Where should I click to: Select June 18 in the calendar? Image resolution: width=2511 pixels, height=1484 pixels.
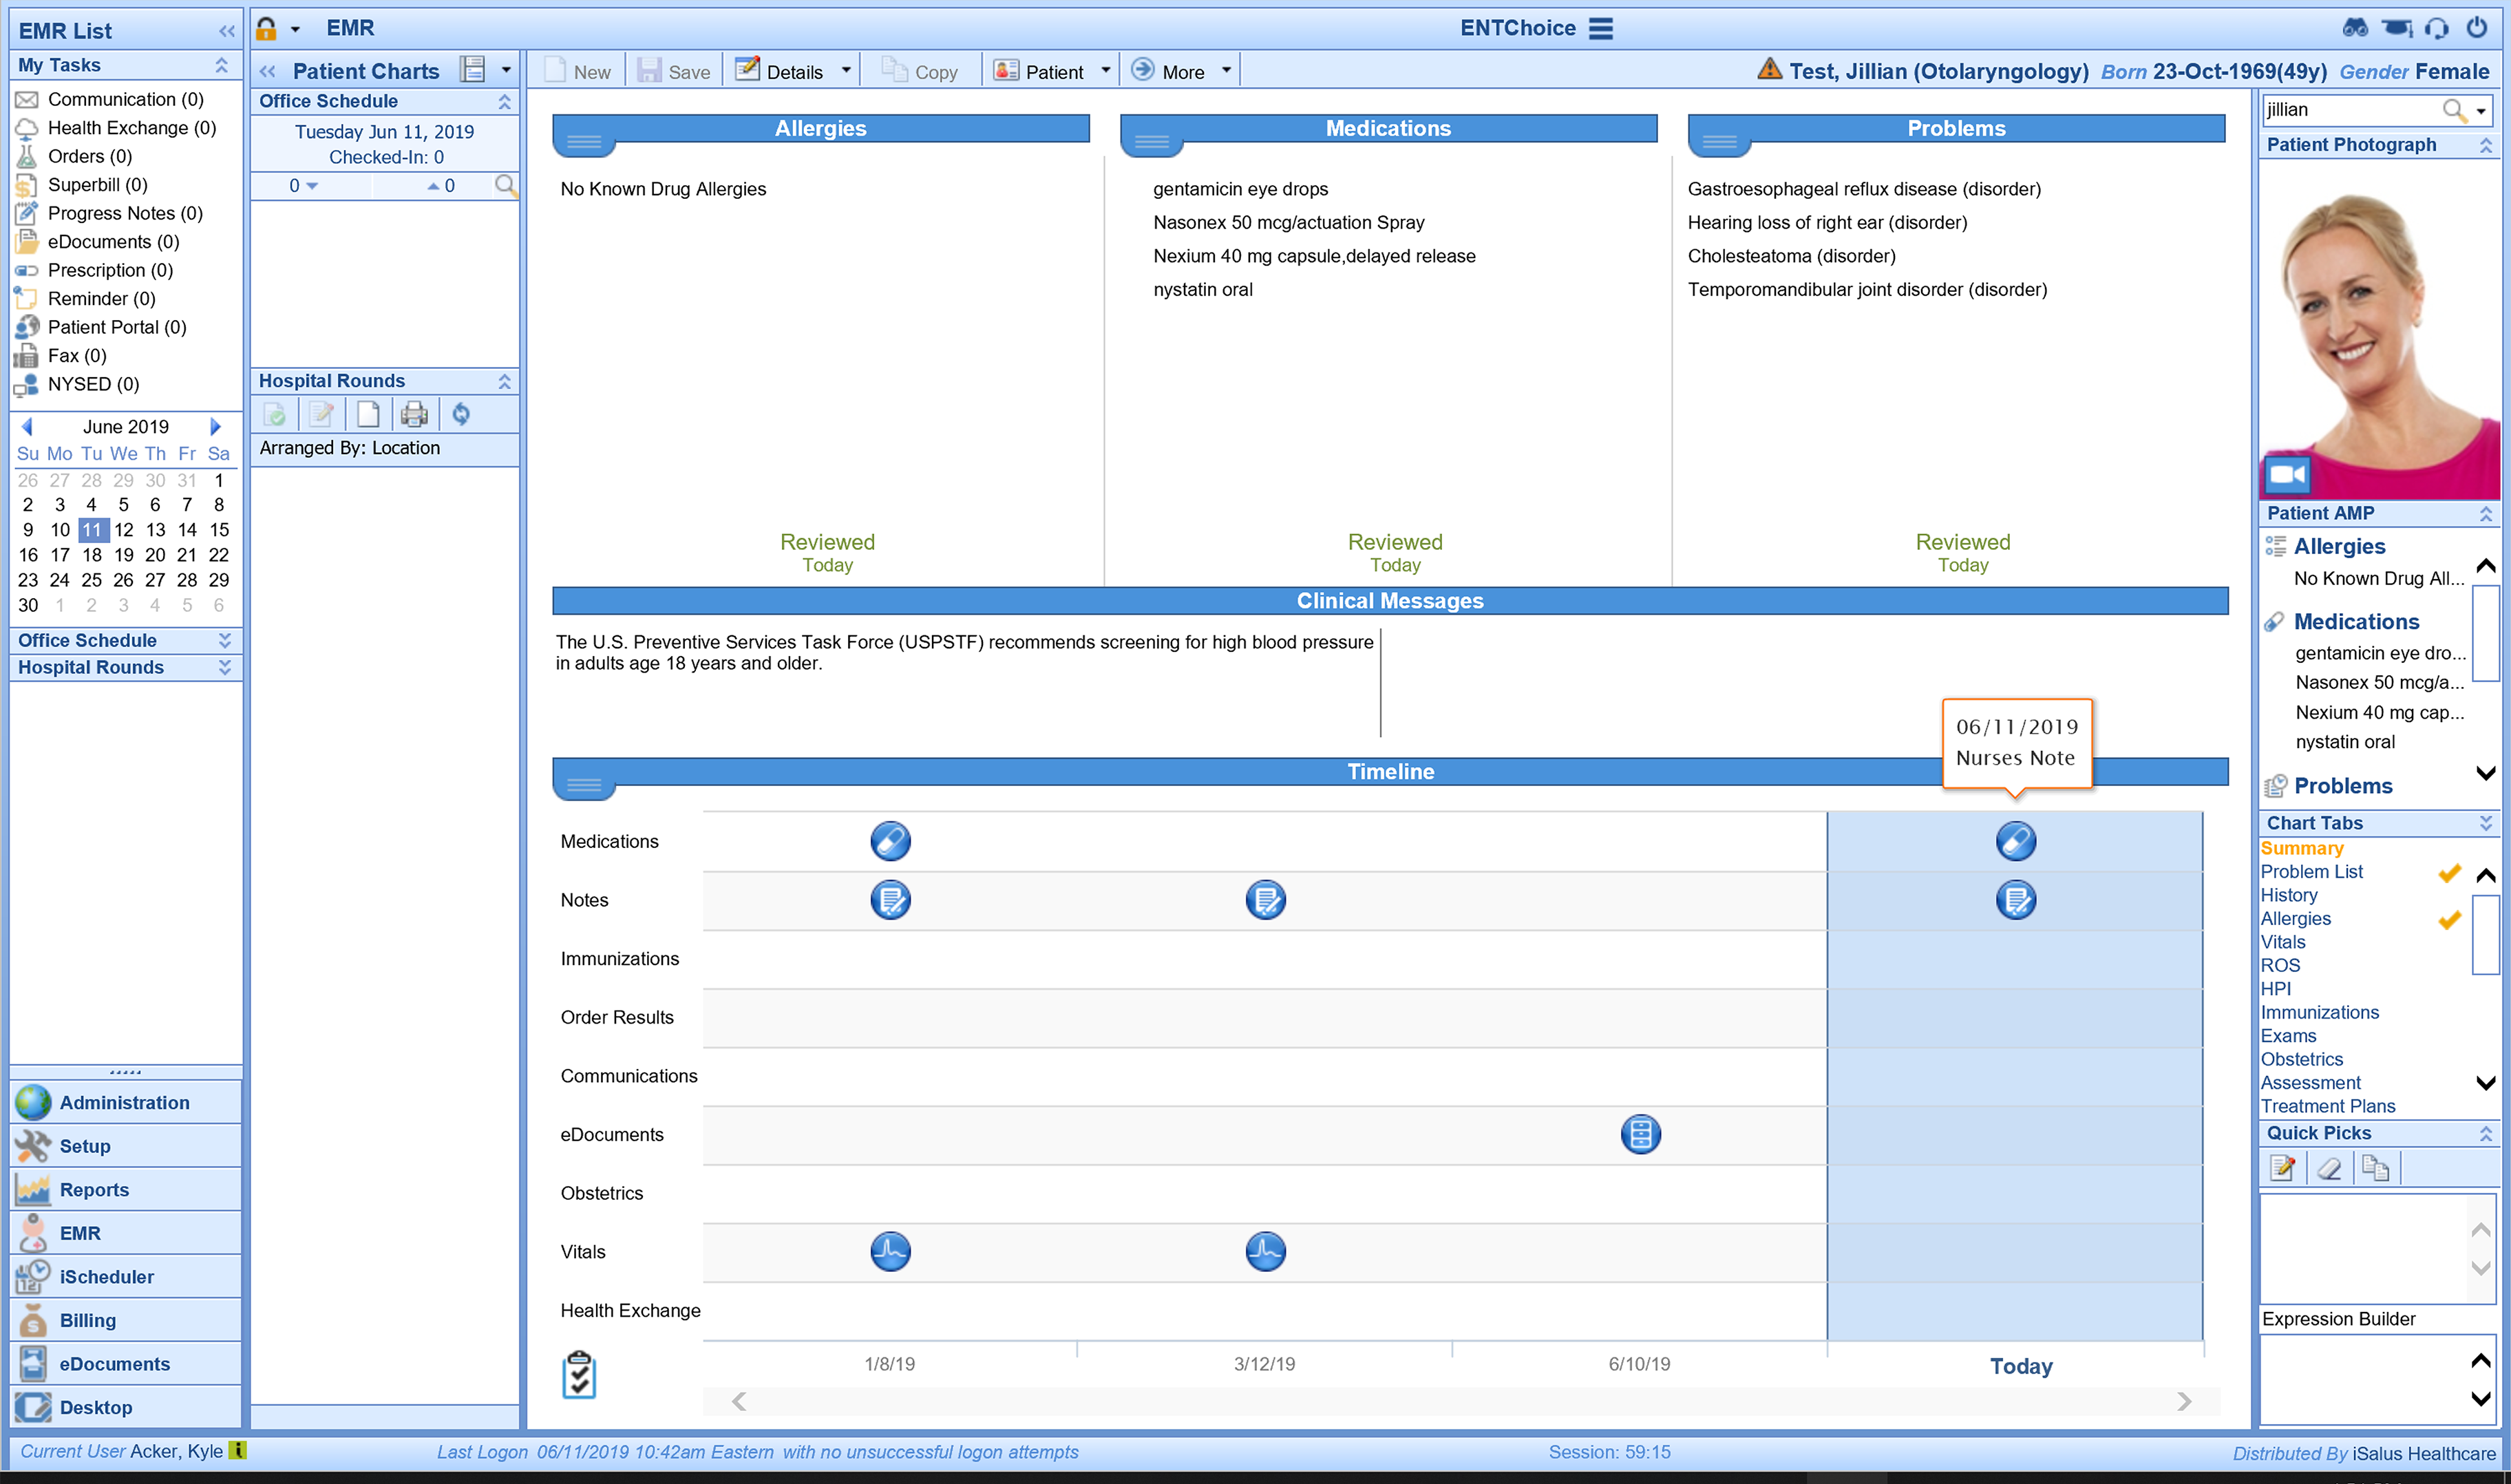[x=91, y=555]
